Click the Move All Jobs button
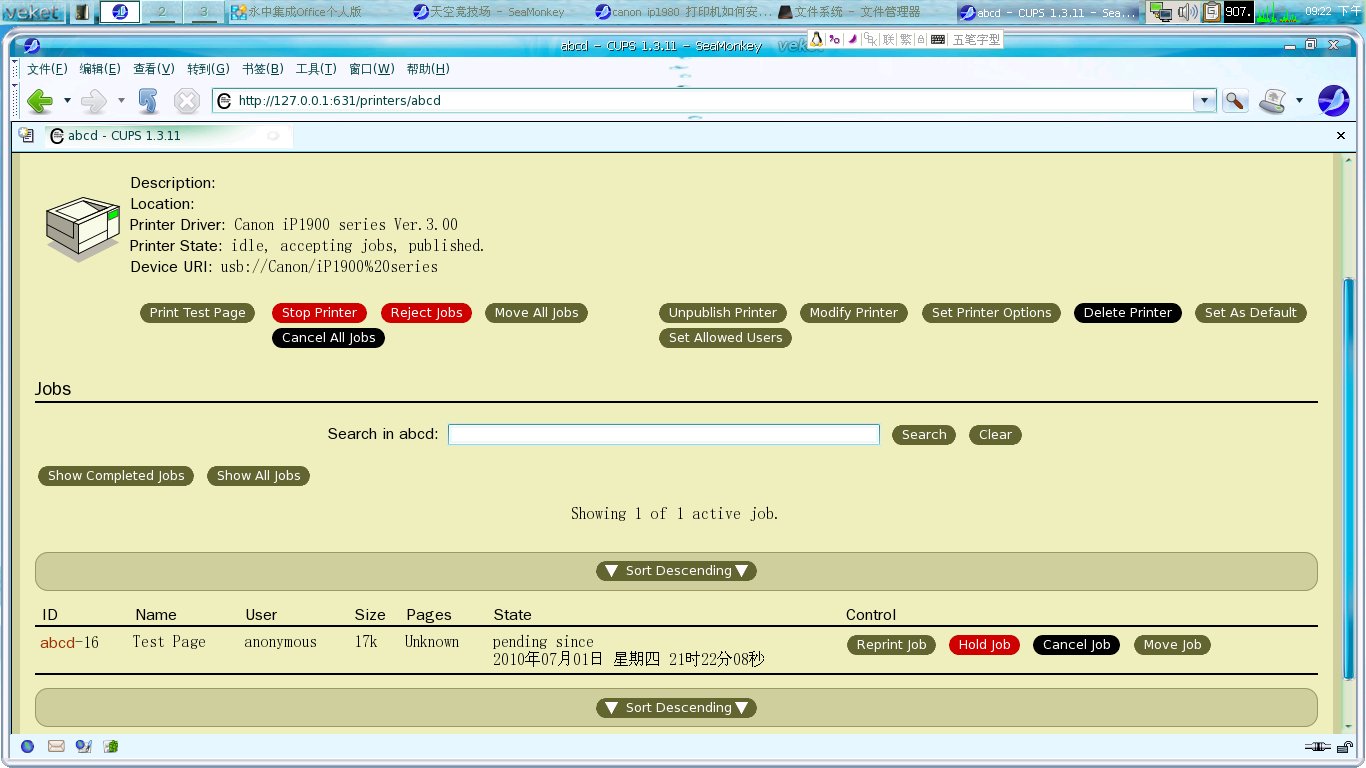Viewport: 1366px width, 768px height. point(536,313)
